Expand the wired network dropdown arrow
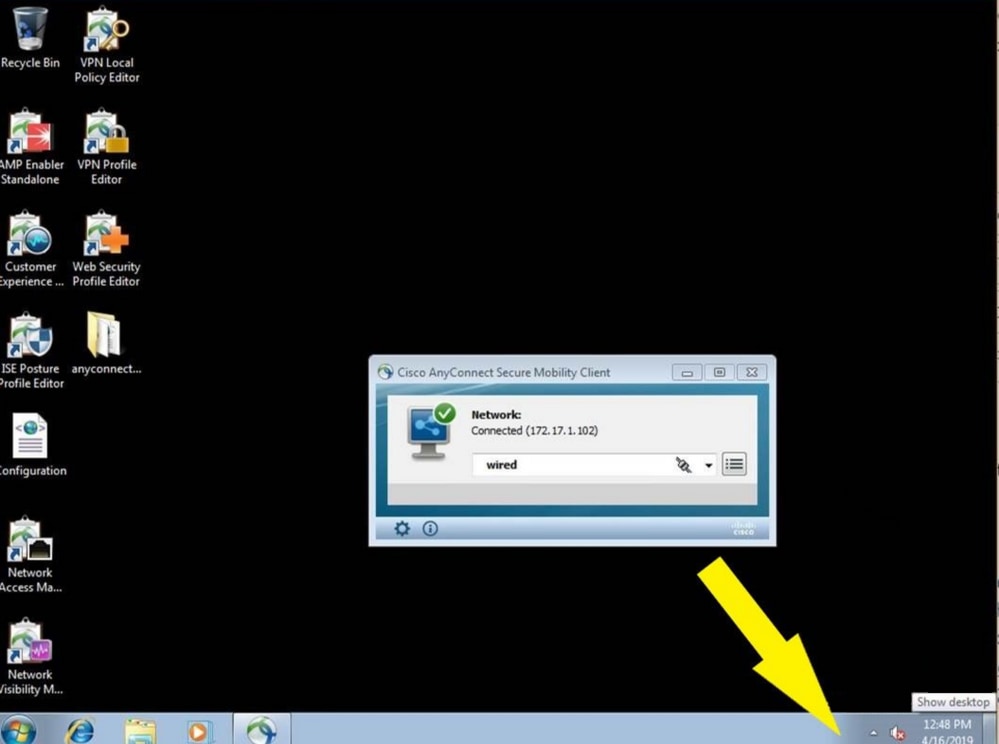999x744 pixels. 708,465
